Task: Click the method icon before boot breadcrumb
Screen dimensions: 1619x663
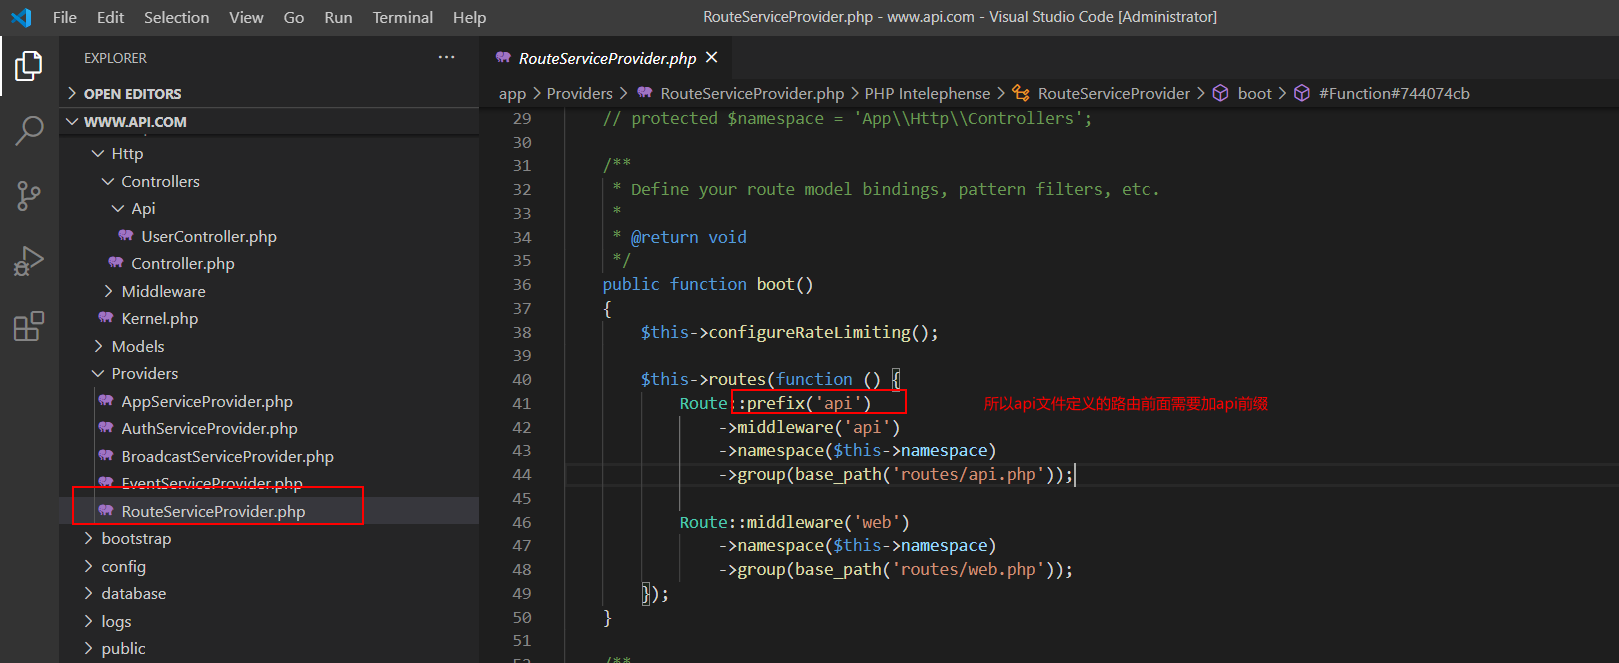Action: (1221, 93)
